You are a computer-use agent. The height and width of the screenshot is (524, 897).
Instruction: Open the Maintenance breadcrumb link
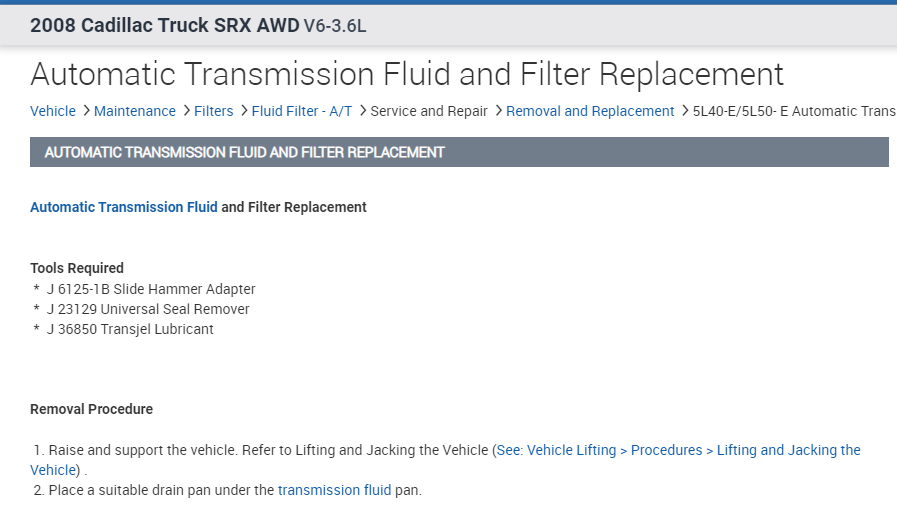(135, 111)
